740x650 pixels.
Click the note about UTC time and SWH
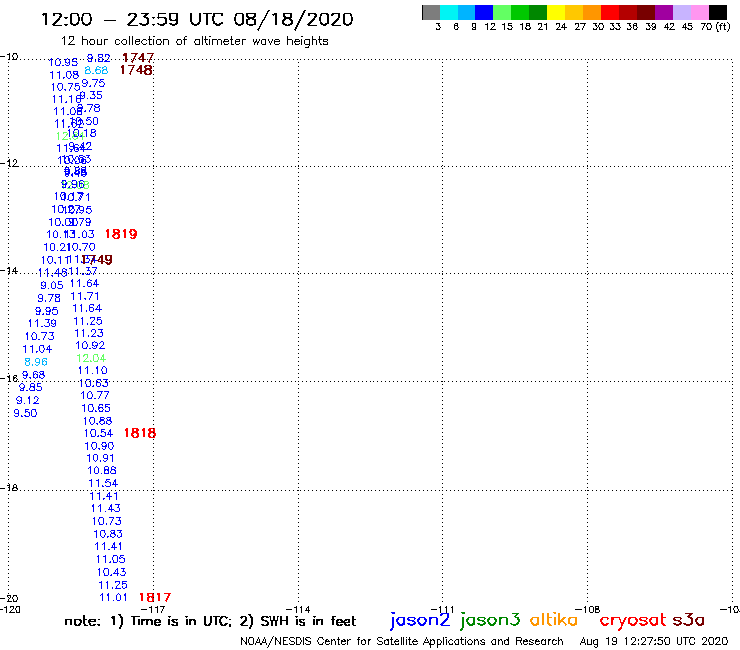(x=210, y=621)
